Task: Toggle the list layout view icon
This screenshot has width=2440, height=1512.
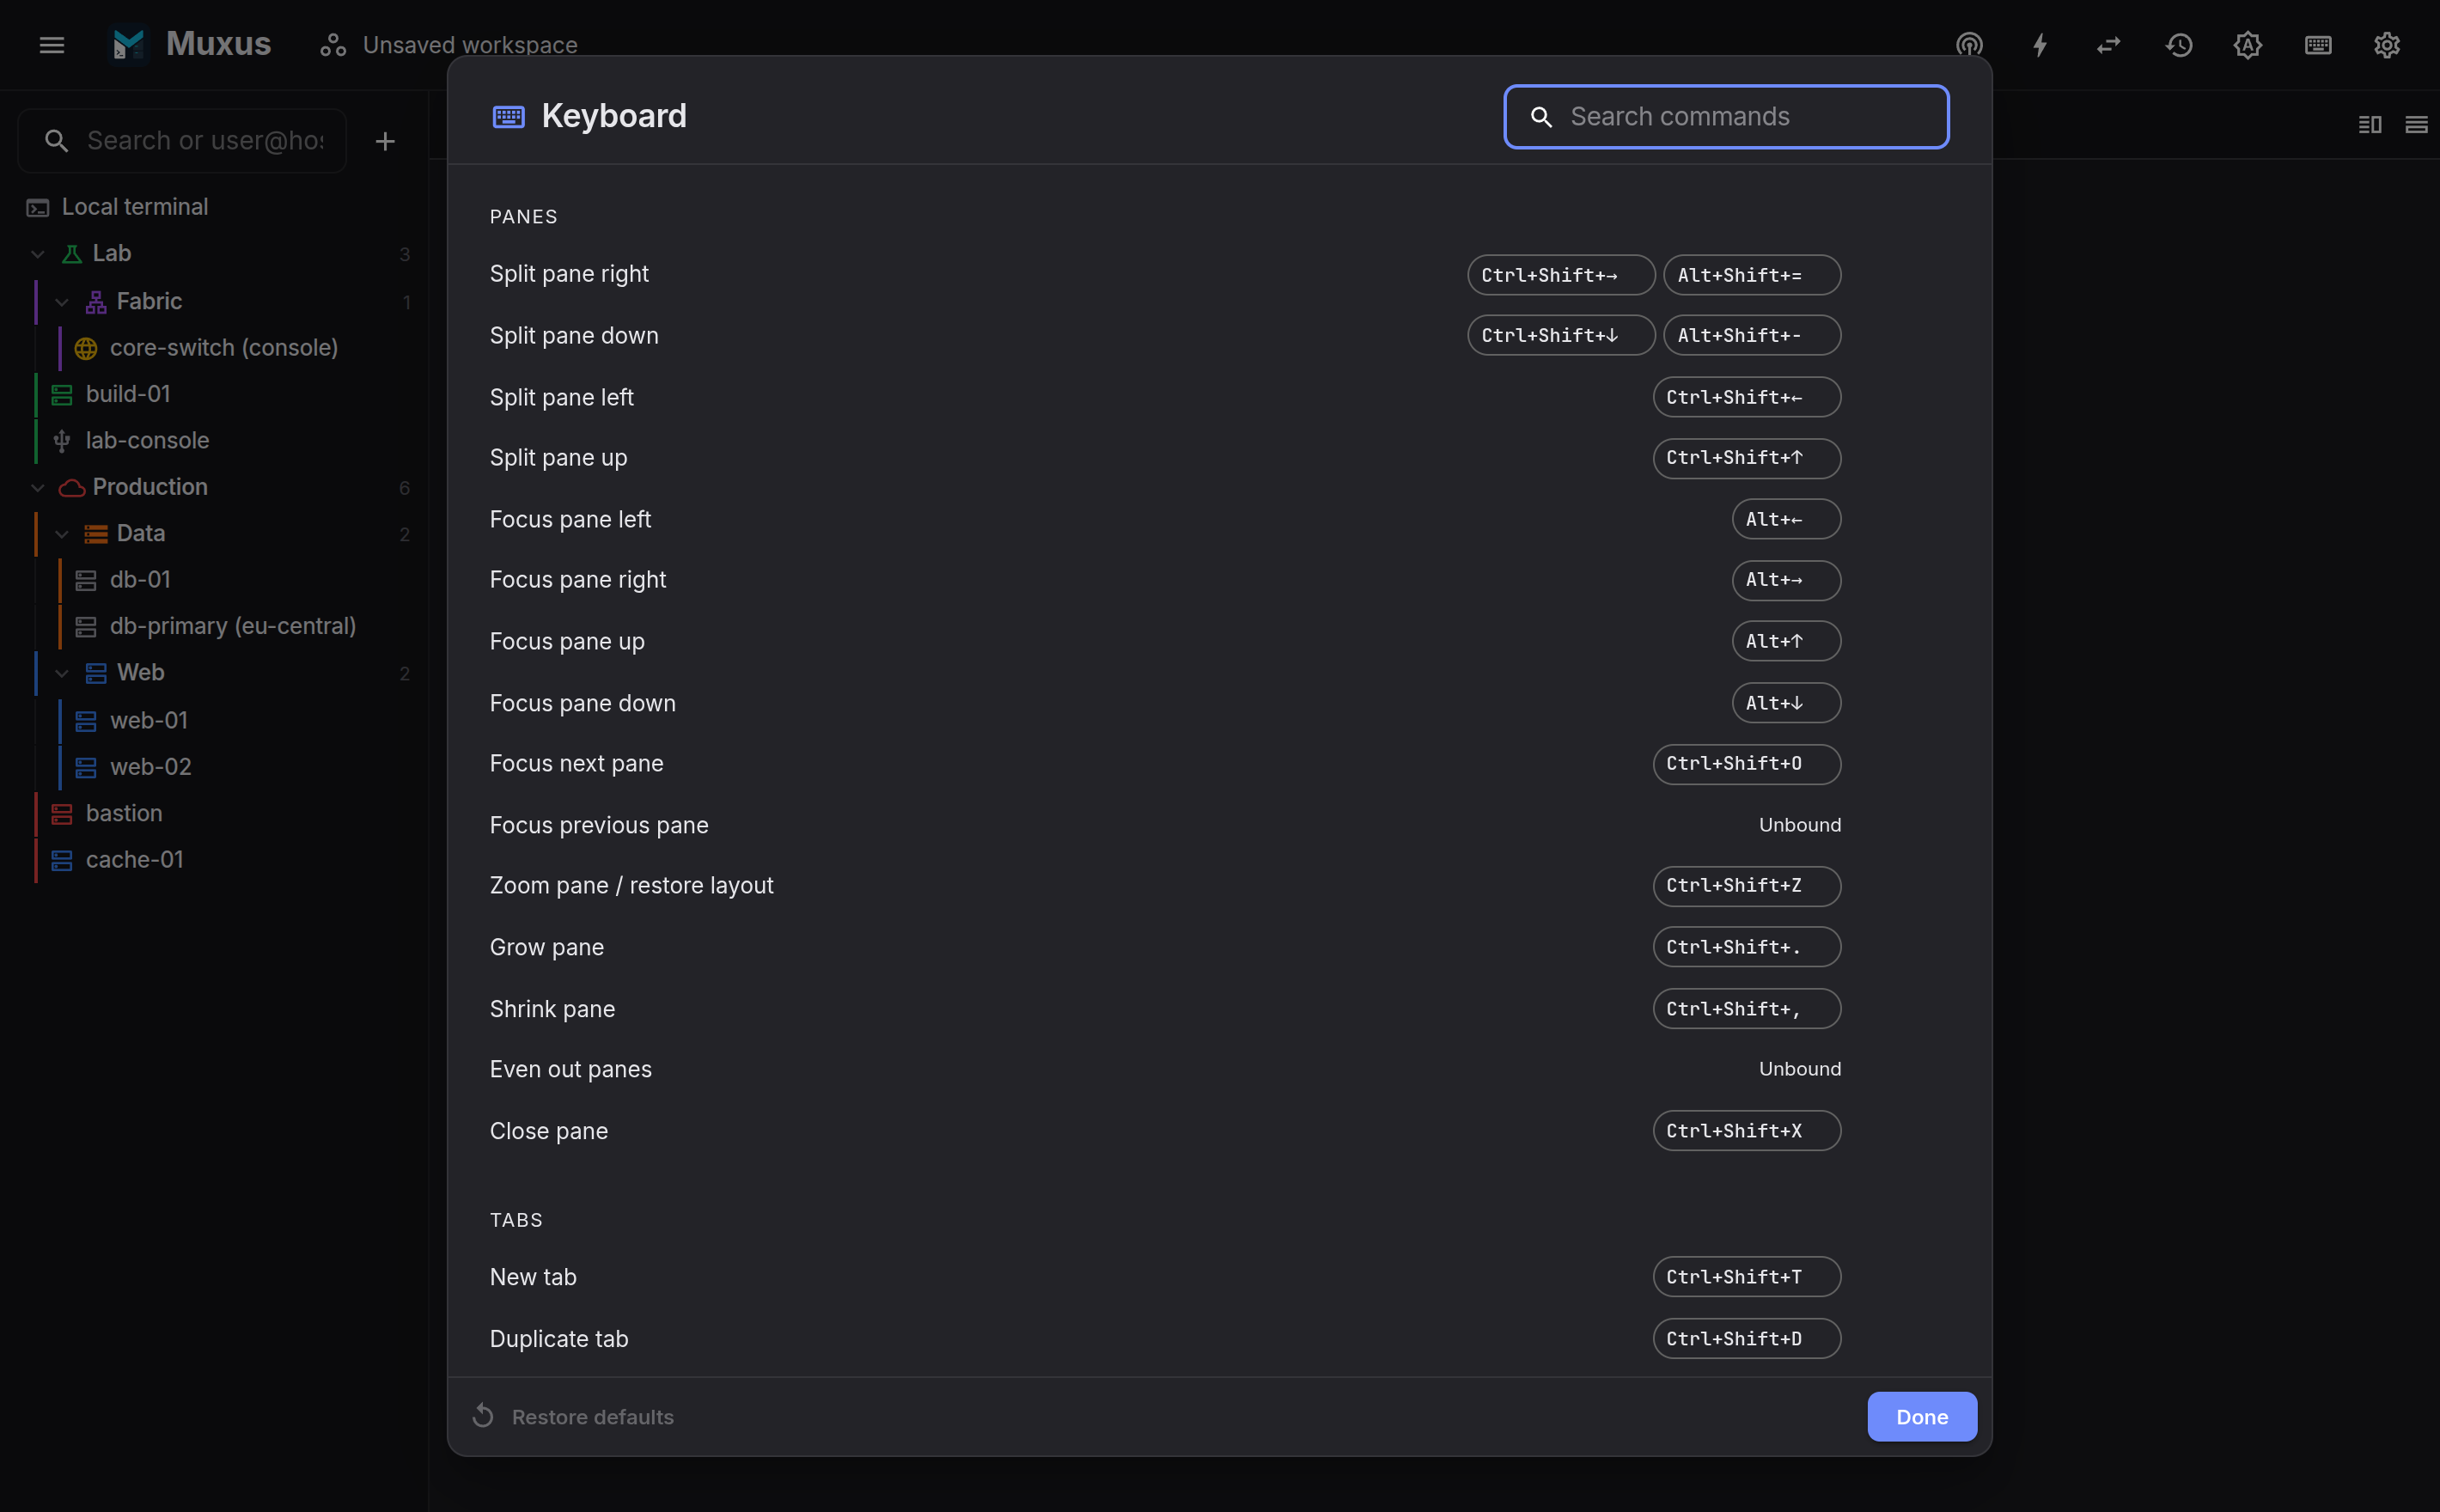Action: pos(2416,124)
